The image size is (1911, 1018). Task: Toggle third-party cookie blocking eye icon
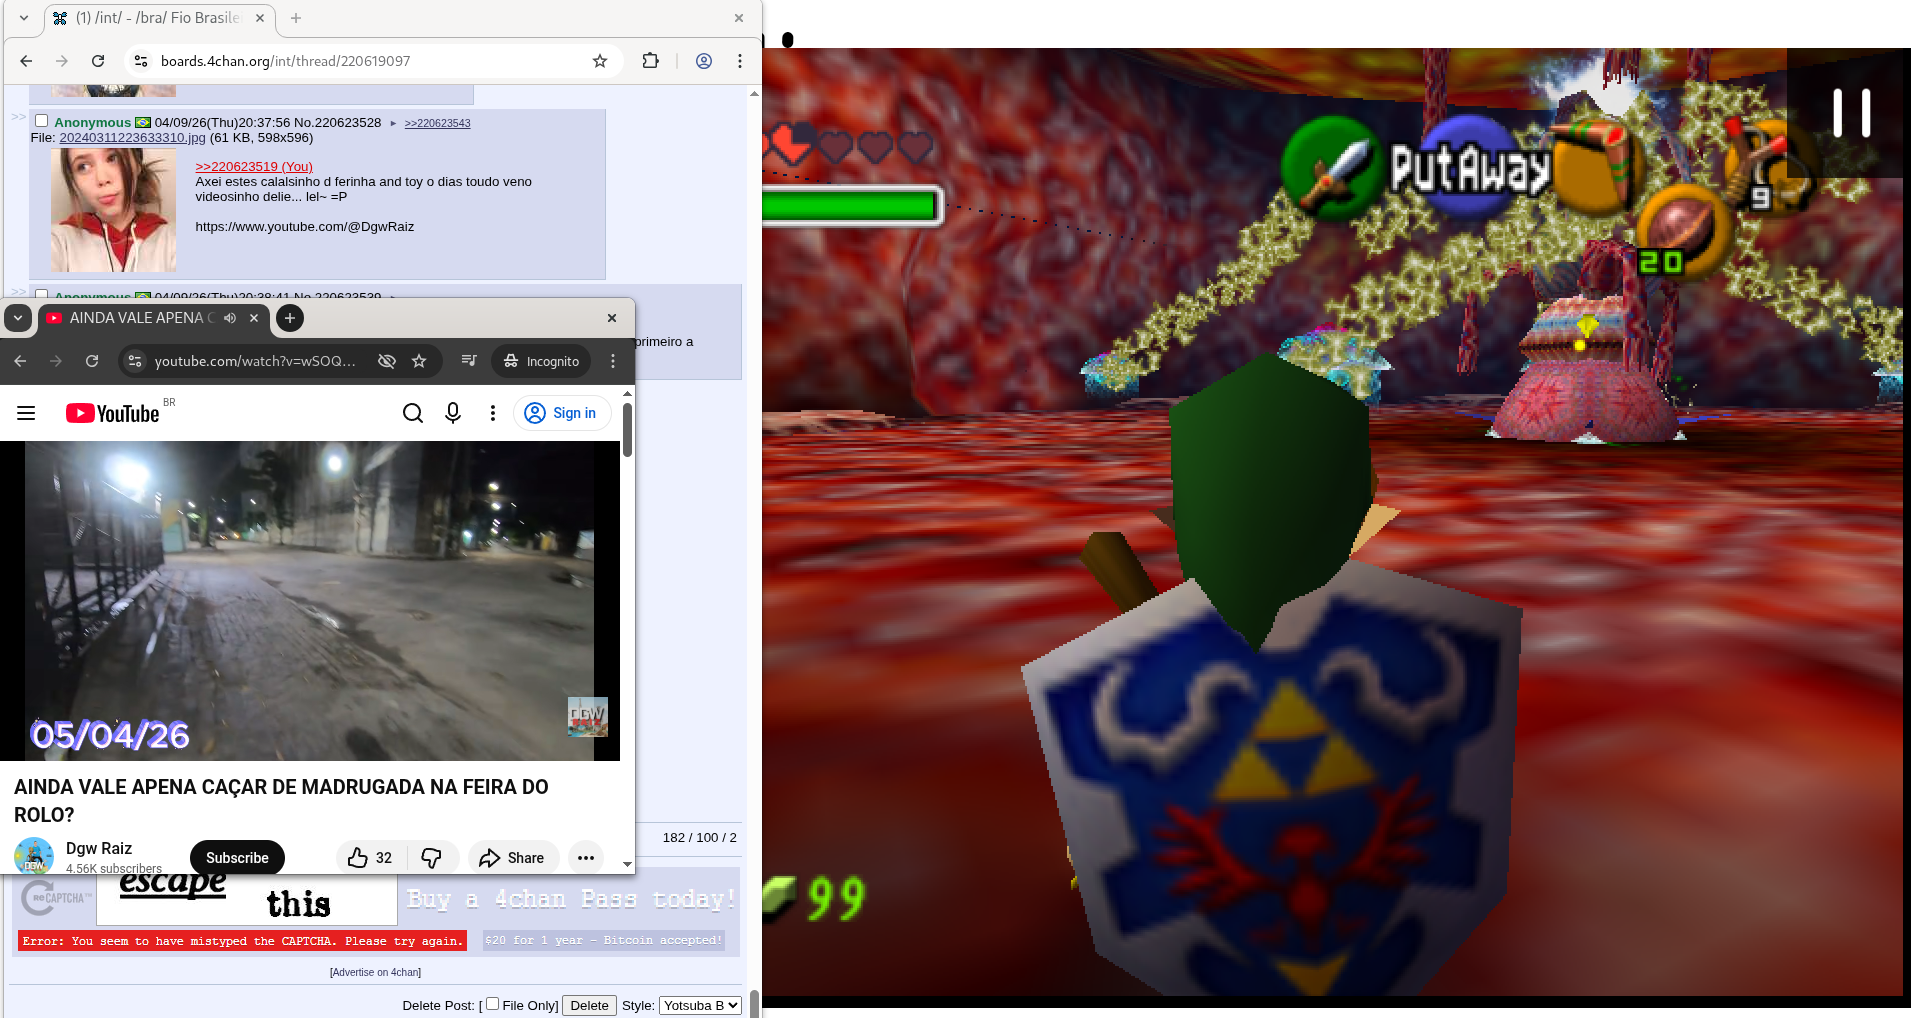(x=387, y=361)
